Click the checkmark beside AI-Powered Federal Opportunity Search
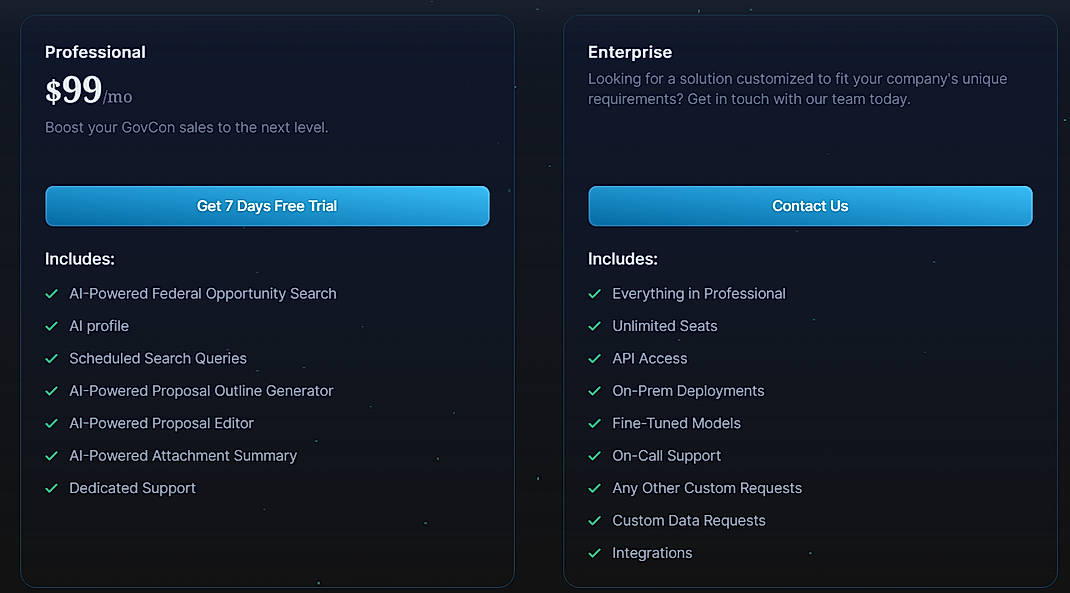Image resolution: width=1070 pixels, height=593 pixels. [51, 293]
